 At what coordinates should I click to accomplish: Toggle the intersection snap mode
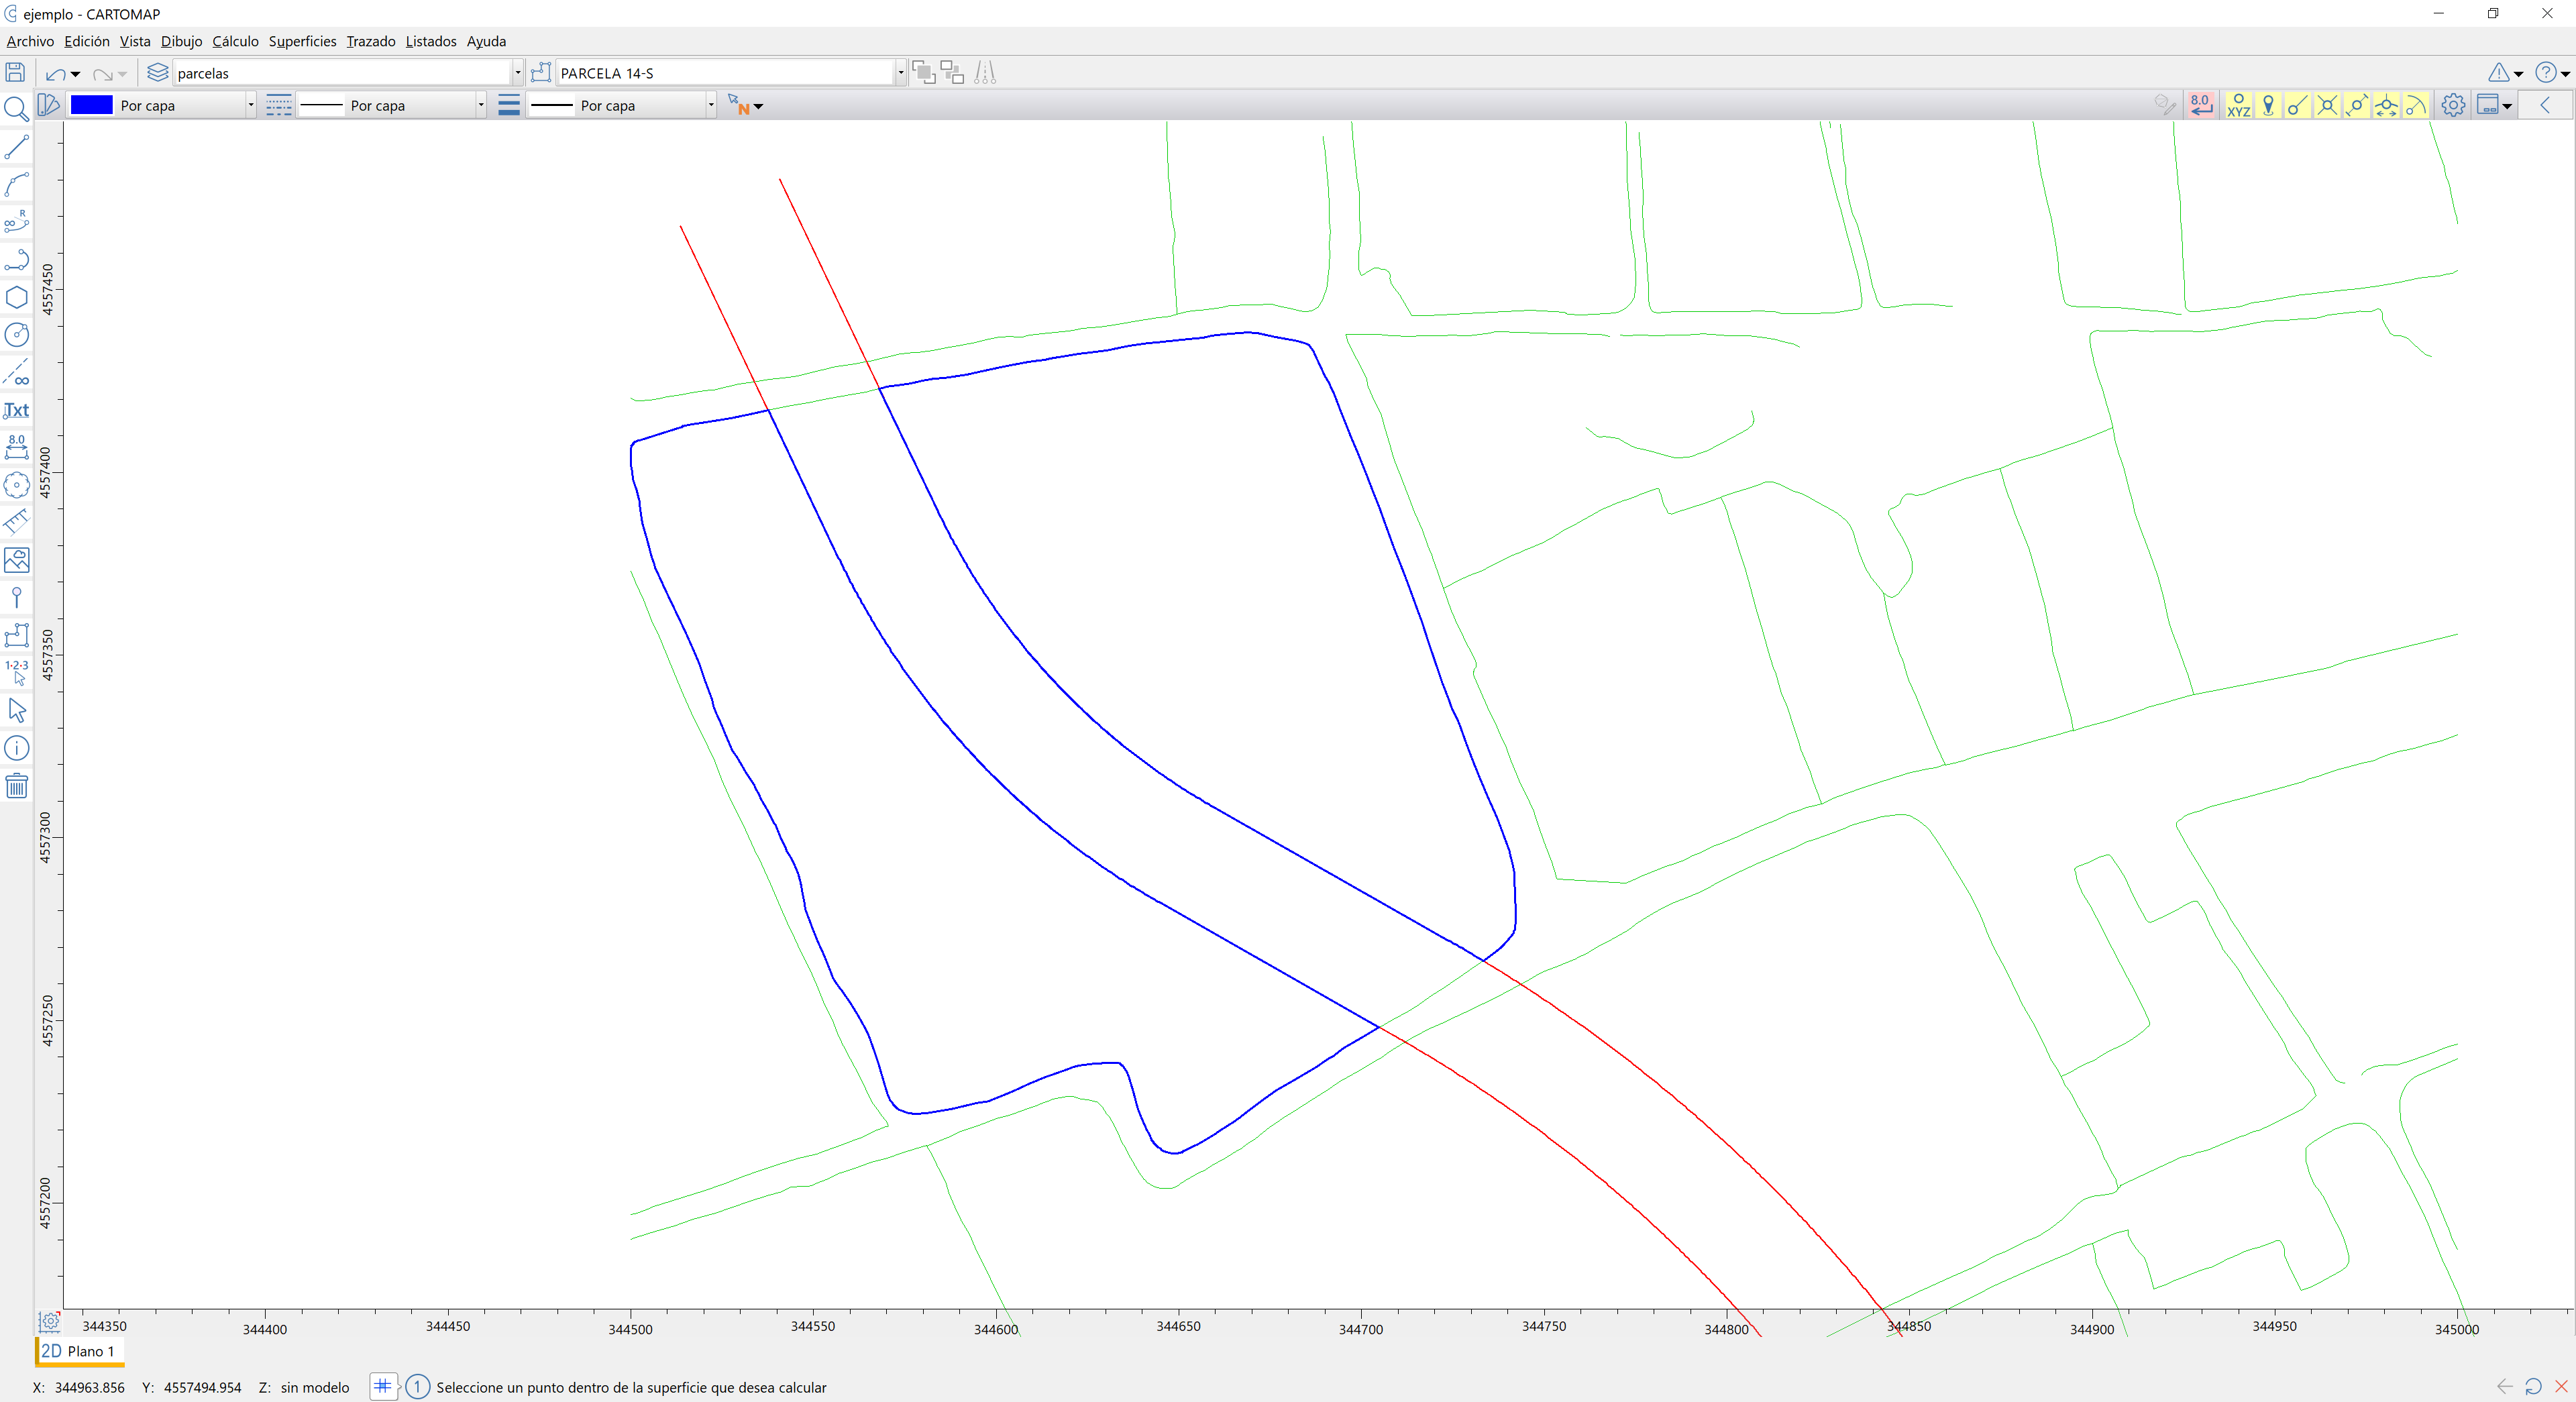[2327, 105]
